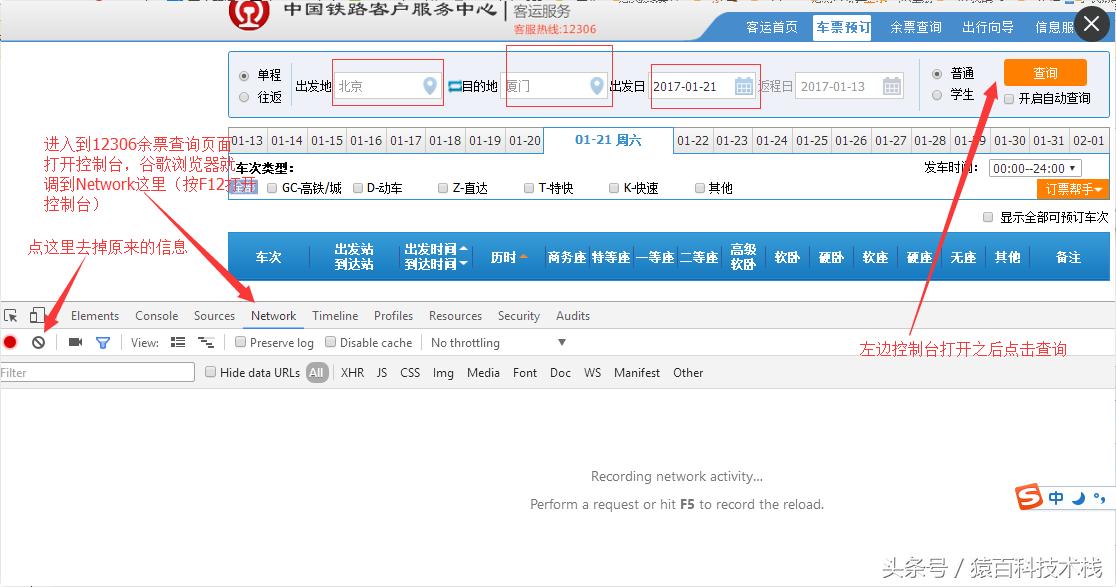Check the Disable cache option
Image resolution: width=1116 pixels, height=587 pixels.
tap(330, 342)
